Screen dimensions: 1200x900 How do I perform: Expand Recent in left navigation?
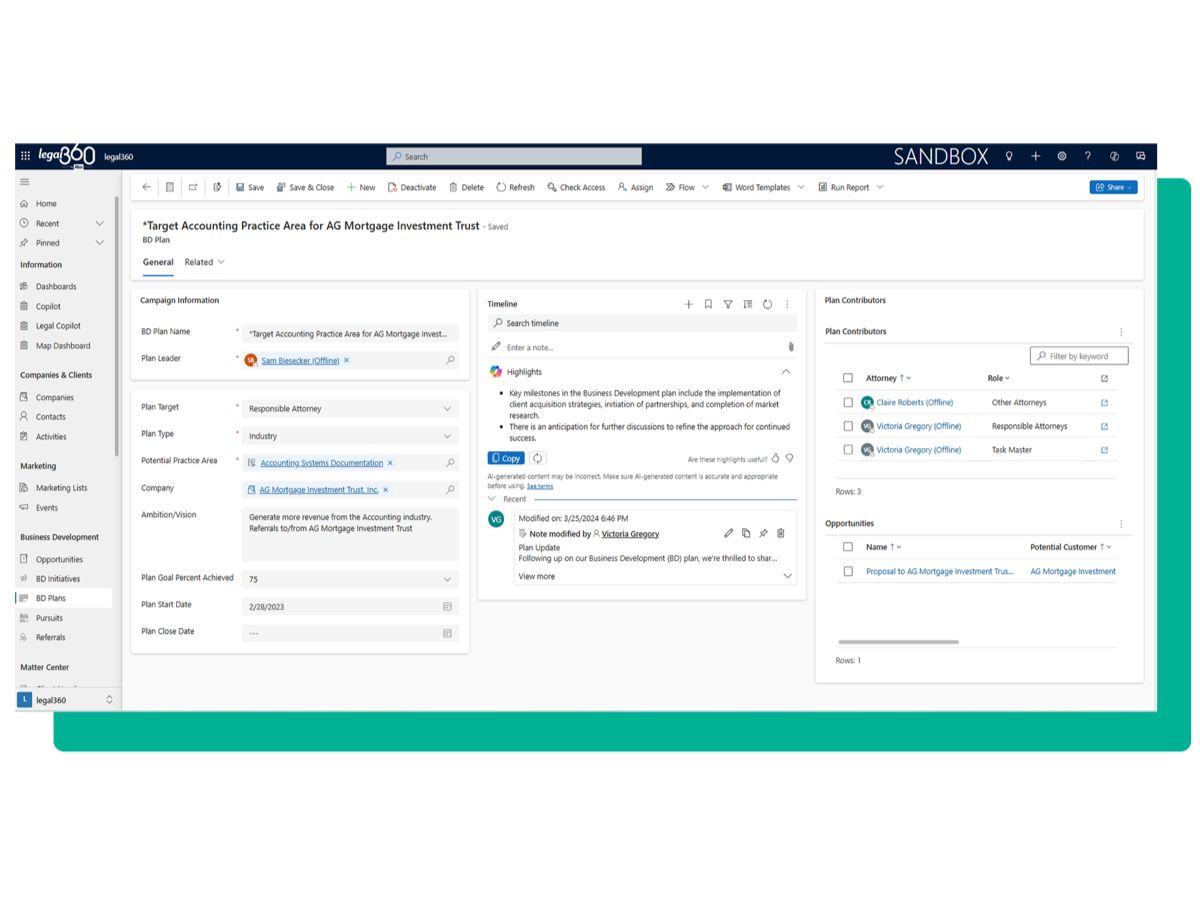click(99, 223)
